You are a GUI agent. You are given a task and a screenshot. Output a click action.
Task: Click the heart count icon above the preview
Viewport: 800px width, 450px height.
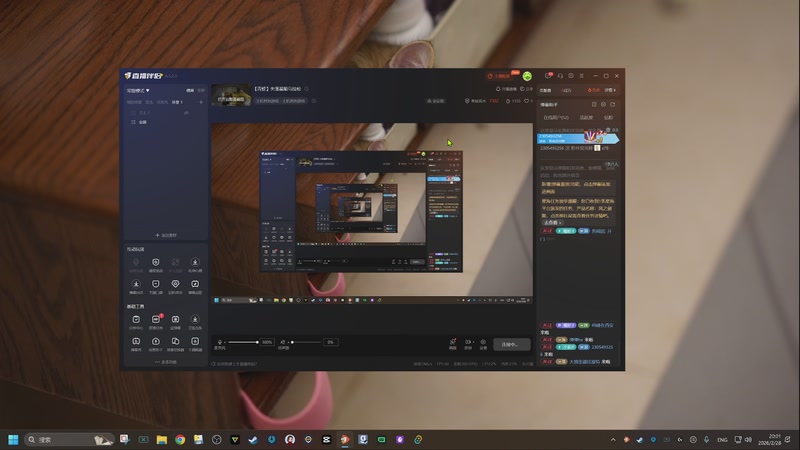pos(529,101)
